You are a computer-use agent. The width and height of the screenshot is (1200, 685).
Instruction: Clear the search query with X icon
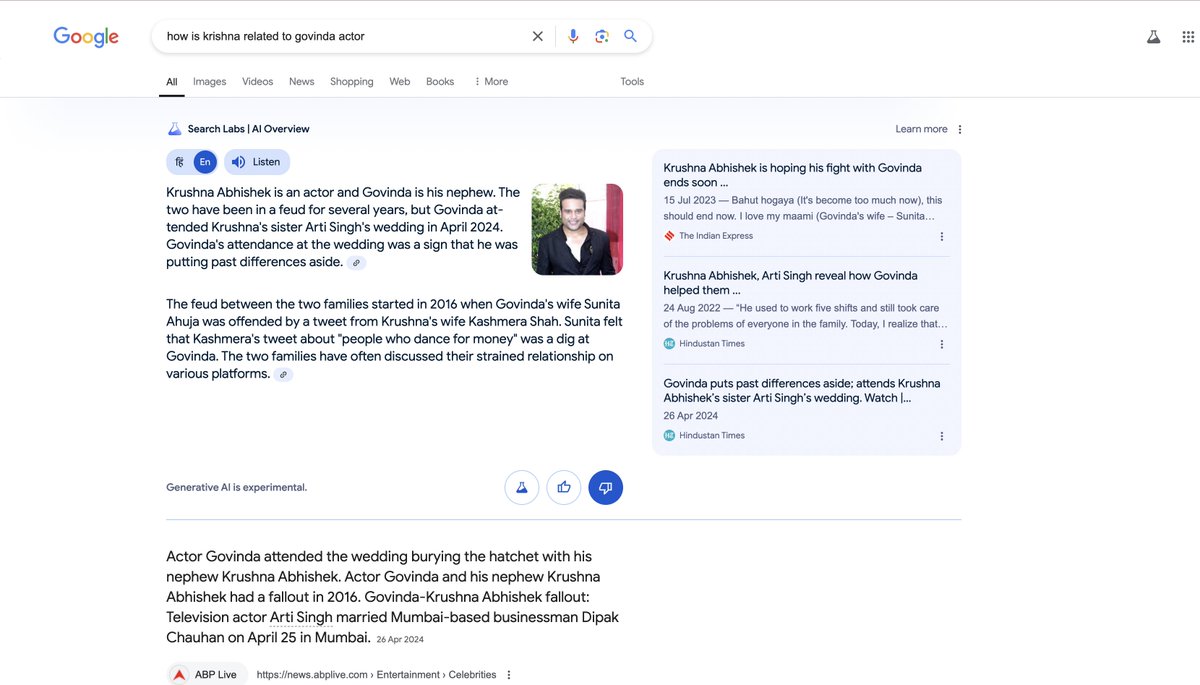click(x=537, y=36)
